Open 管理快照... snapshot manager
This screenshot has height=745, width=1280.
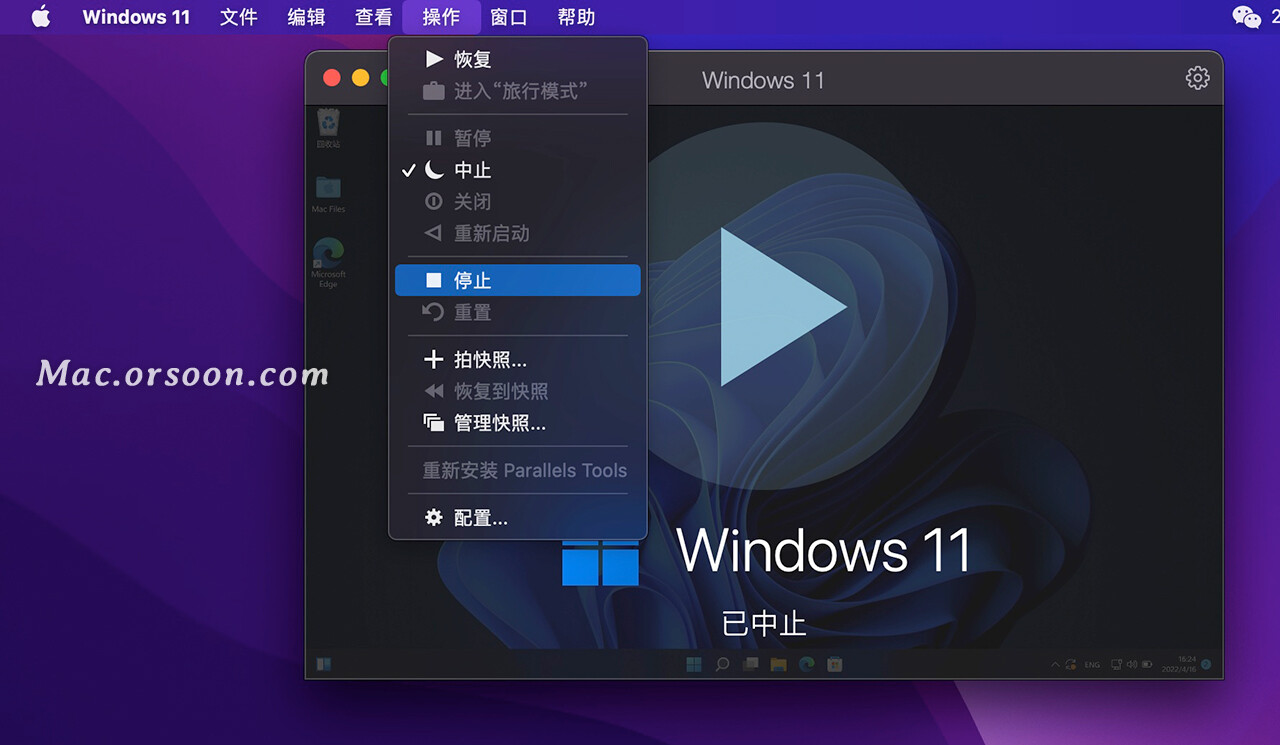coord(518,423)
